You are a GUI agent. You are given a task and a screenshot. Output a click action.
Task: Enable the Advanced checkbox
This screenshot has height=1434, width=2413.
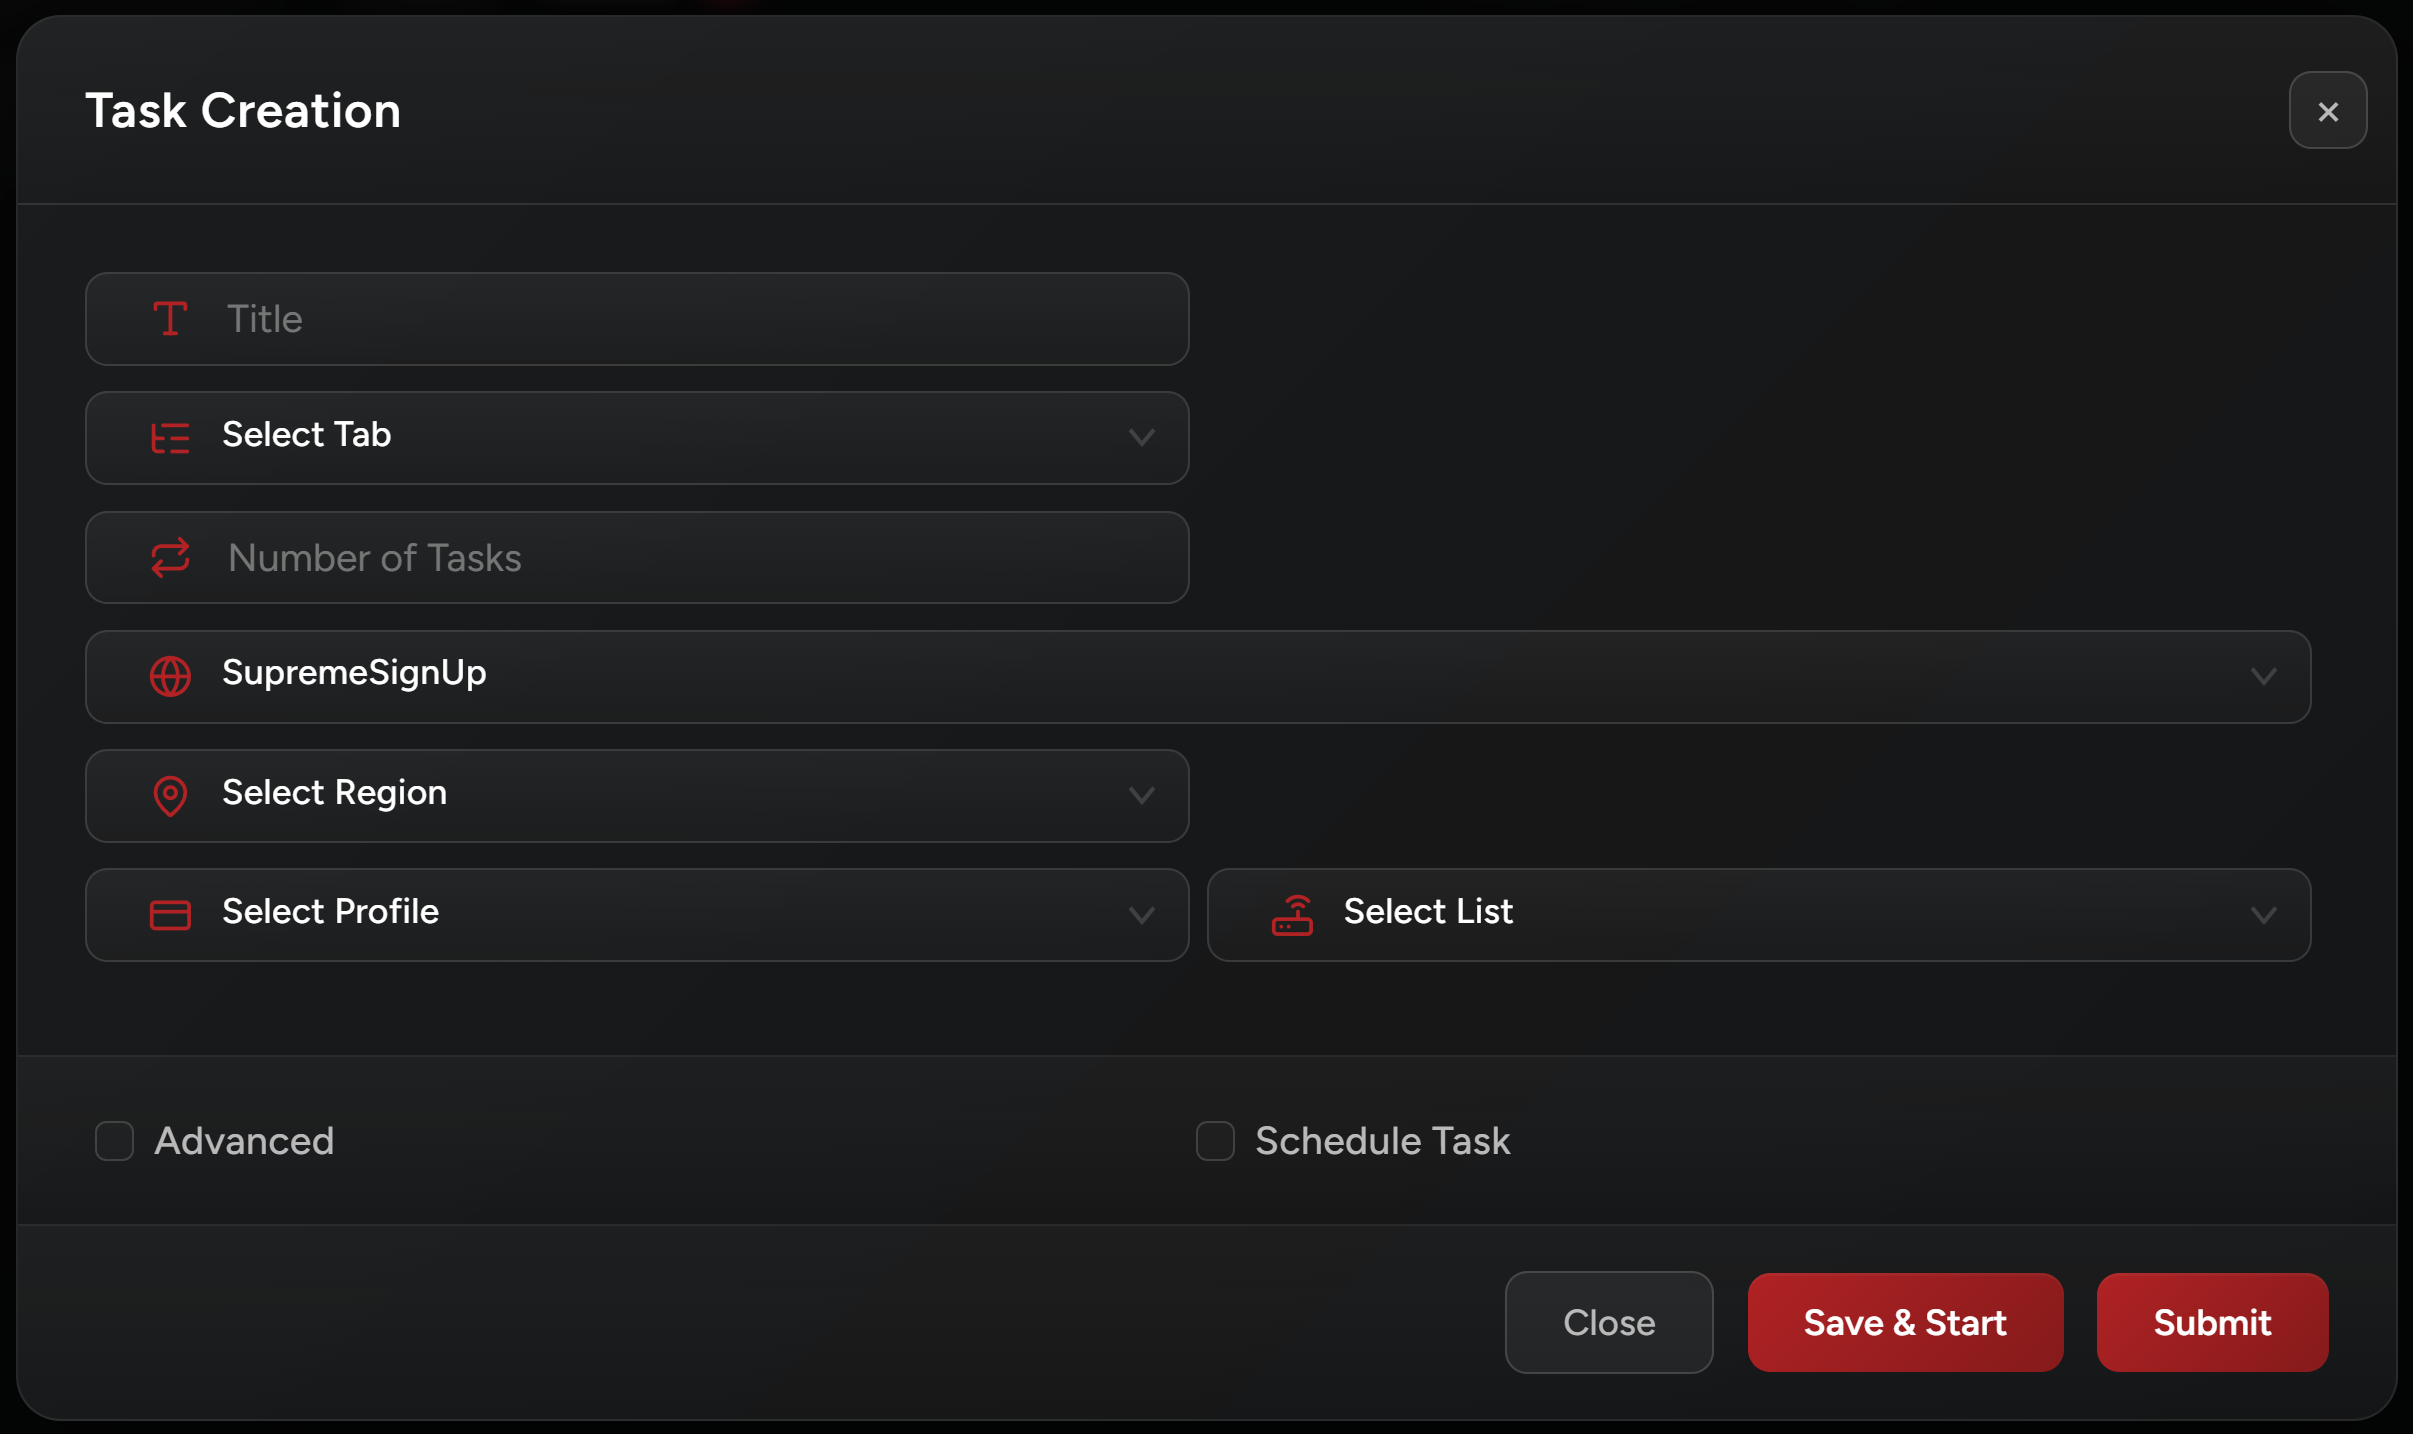[115, 1141]
